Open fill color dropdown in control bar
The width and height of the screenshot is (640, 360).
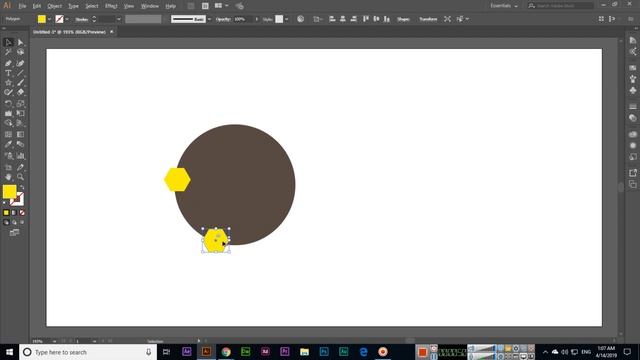point(49,19)
